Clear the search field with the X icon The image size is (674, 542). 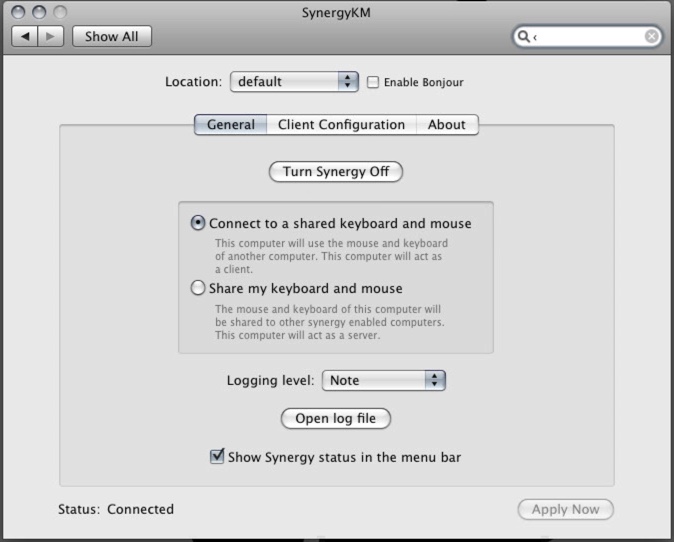(x=651, y=37)
